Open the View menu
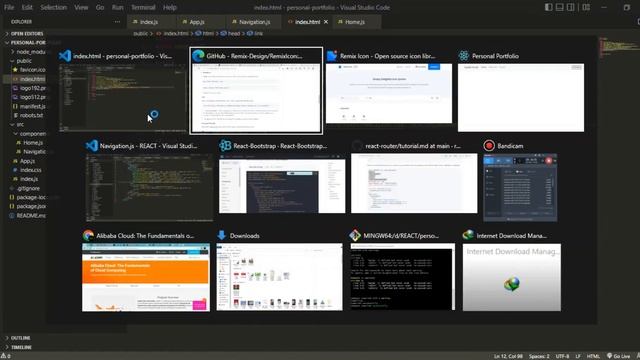 coord(81,7)
